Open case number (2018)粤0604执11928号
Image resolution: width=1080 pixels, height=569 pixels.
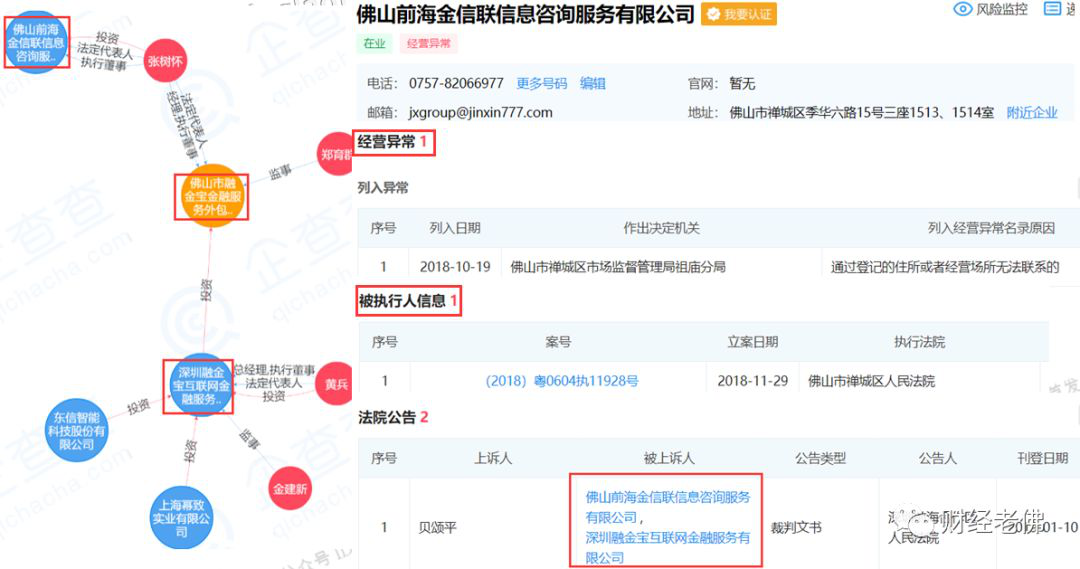[x=562, y=381]
